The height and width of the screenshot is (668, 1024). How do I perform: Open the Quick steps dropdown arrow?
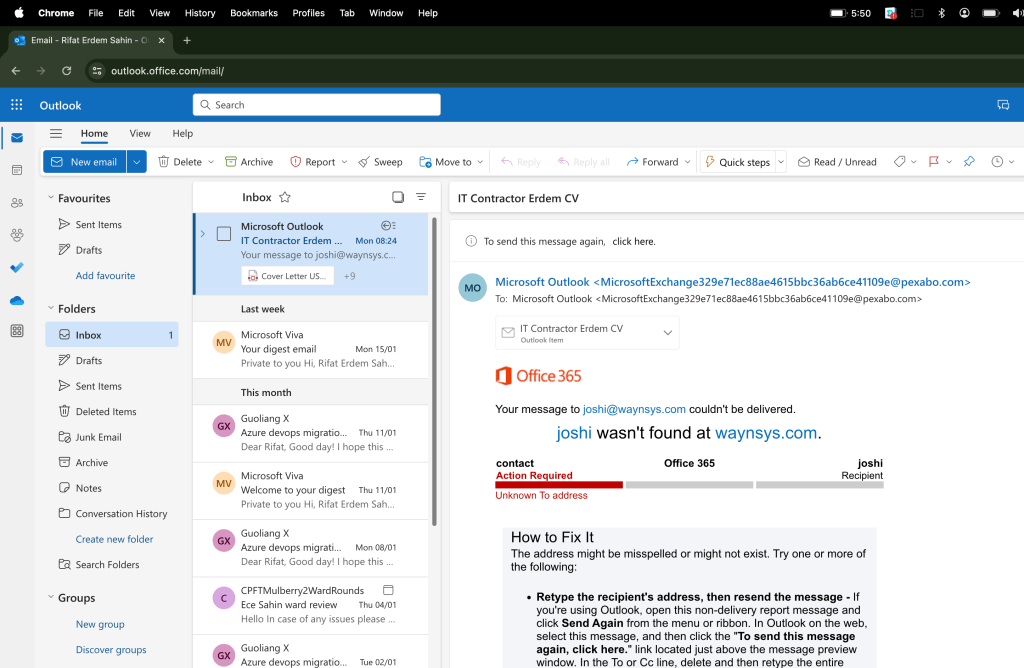[780, 162]
